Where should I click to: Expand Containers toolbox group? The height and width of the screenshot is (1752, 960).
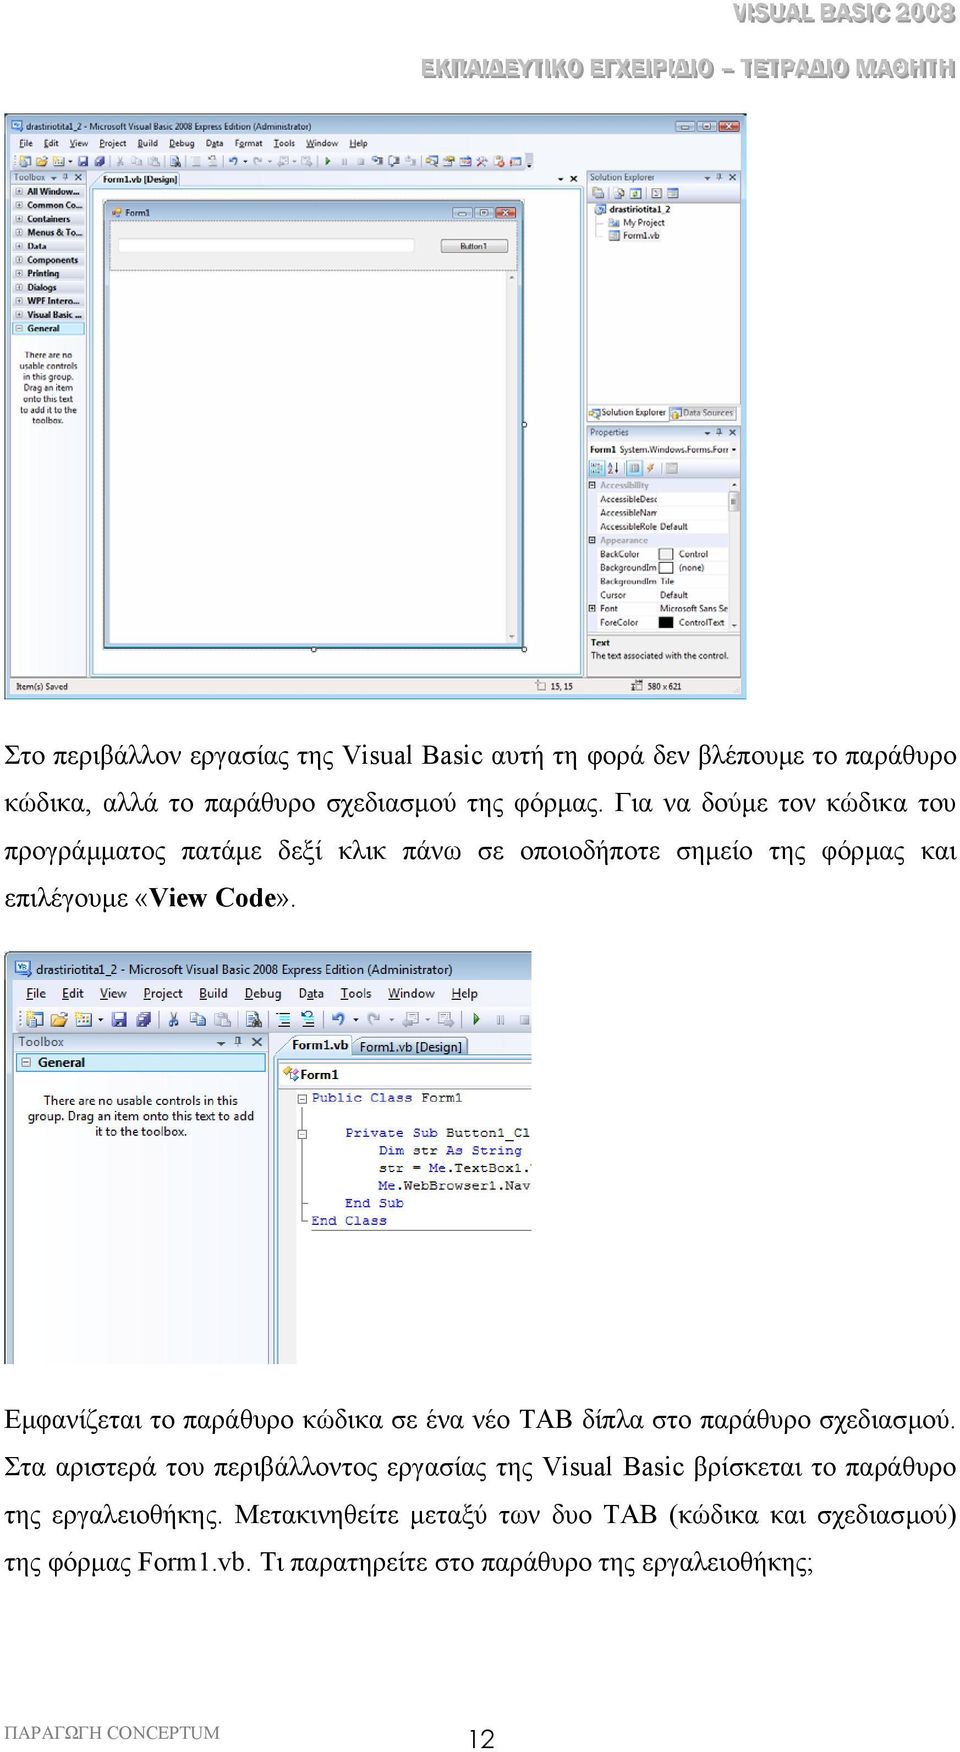coord(19,218)
